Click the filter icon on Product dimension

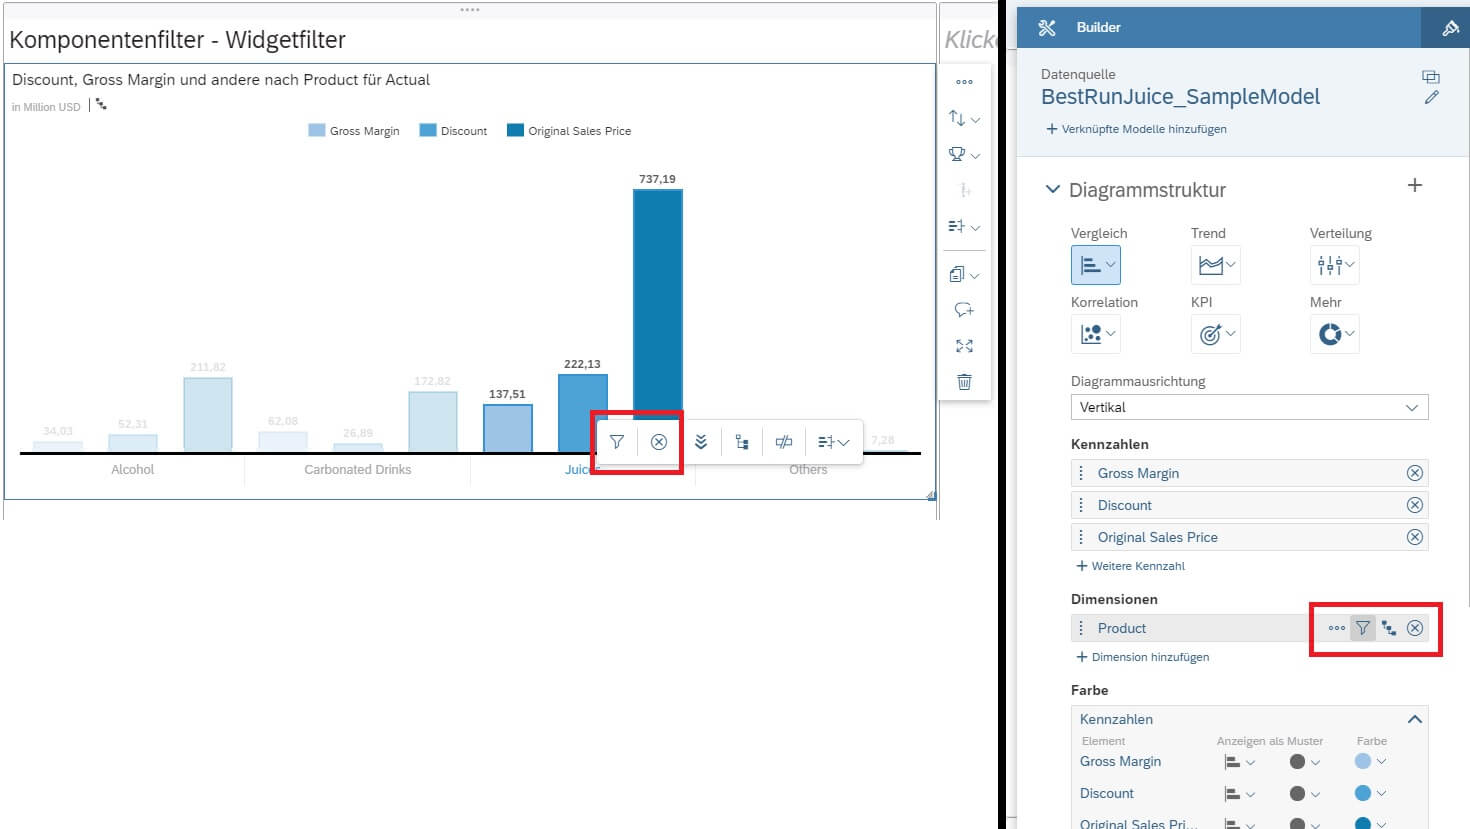[x=1362, y=628]
